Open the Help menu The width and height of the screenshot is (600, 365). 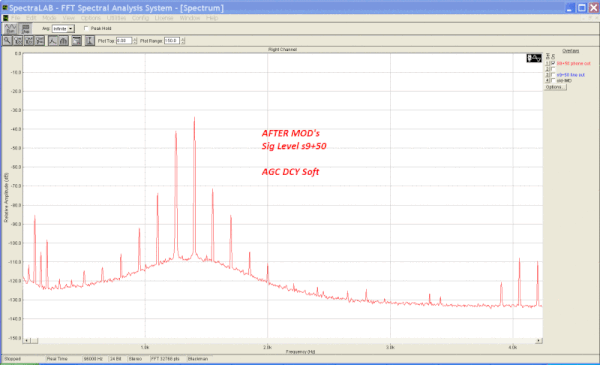[x=212, y=18]
